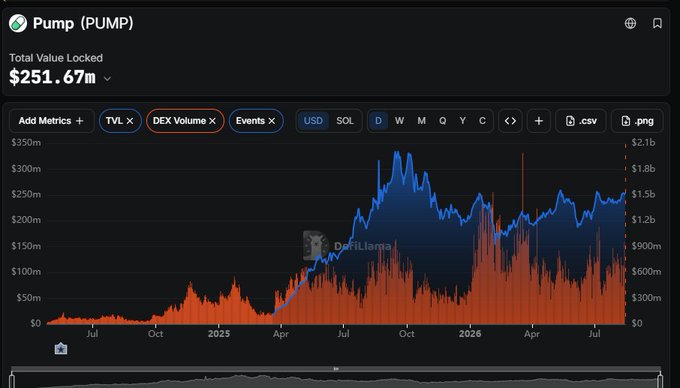Select monthly (M) interval
The width and height of the screenshot is (680, 388).
tap(422, 121)
